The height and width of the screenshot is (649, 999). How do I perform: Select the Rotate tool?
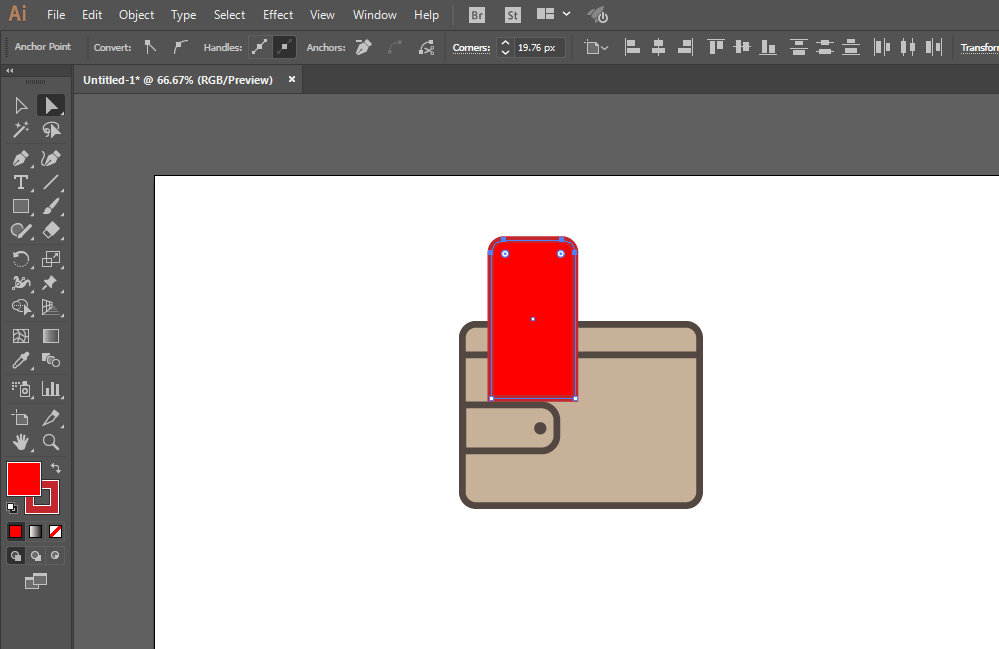[x=20, y=260]
